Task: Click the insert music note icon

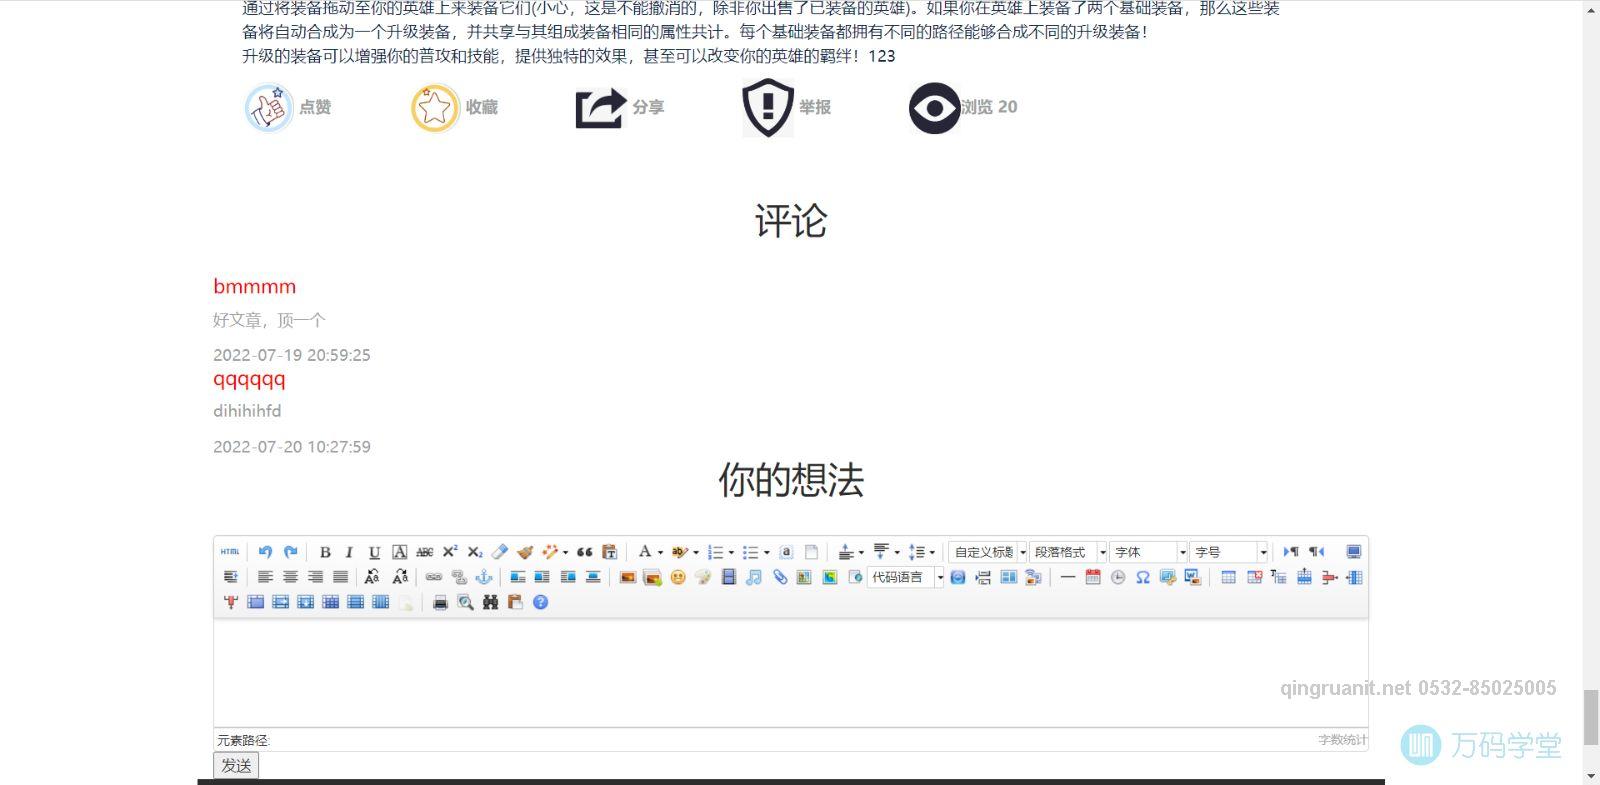Action: tap(754, 577)
